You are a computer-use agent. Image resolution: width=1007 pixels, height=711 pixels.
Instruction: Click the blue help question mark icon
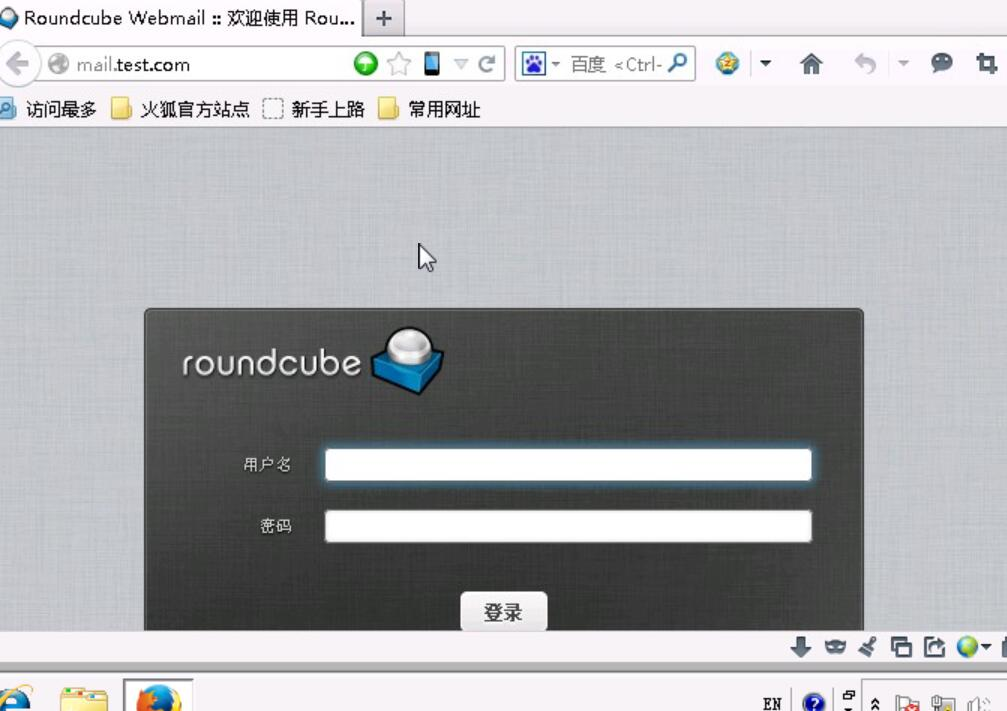(813, 702)
